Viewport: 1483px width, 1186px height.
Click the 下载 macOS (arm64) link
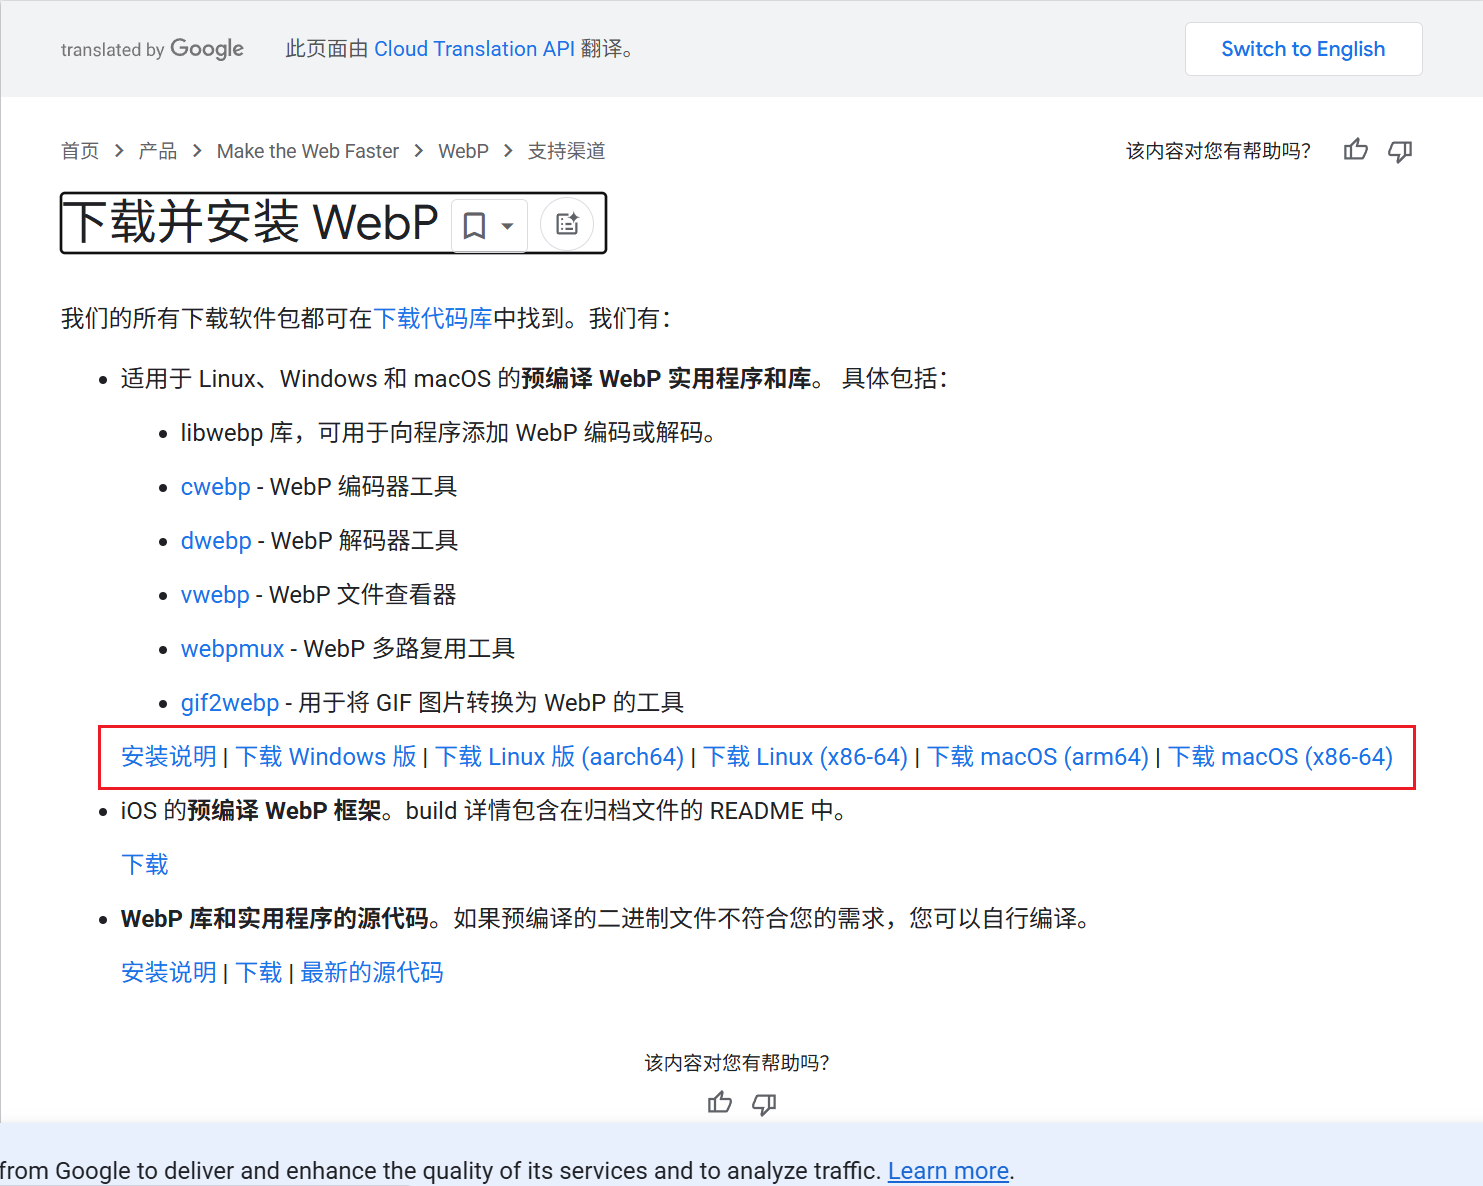(x=1038, y=757)
